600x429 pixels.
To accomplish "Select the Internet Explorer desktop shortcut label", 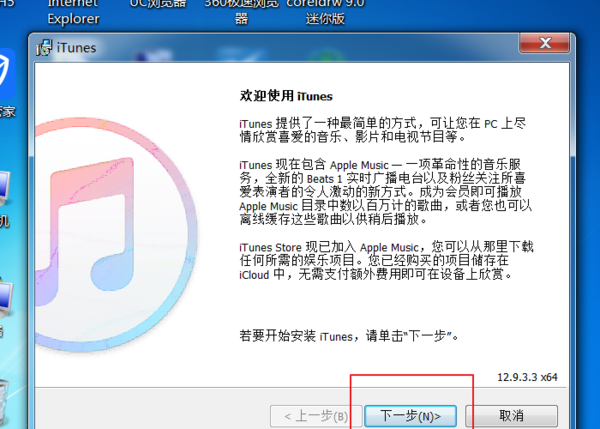I will tap(73, 11).
